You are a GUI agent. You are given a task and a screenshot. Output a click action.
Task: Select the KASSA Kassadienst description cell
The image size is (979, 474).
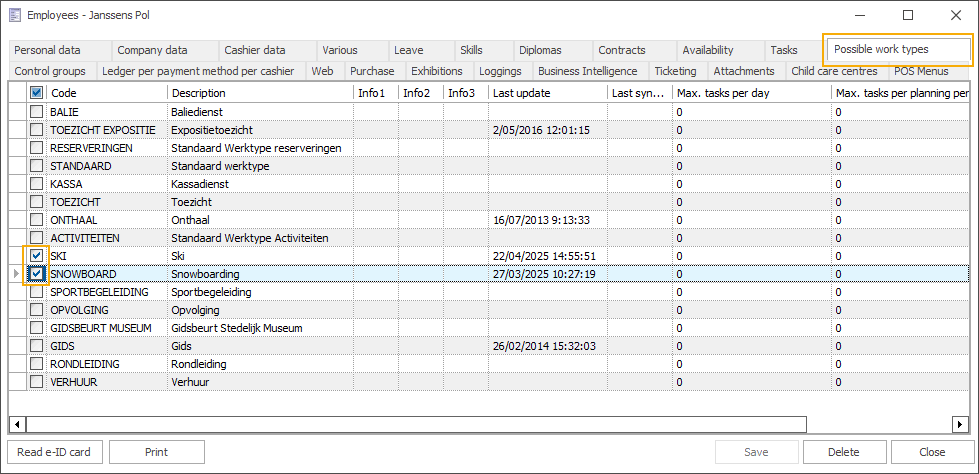tap(260, 184)
